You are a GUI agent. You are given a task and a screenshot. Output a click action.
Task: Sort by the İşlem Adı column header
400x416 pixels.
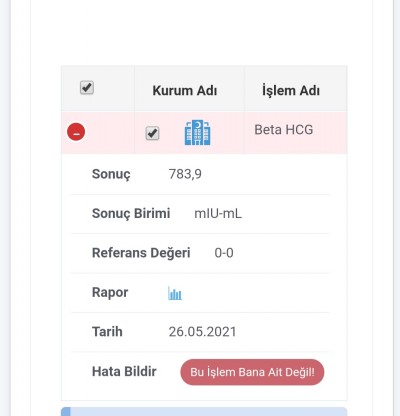(291, 90)
